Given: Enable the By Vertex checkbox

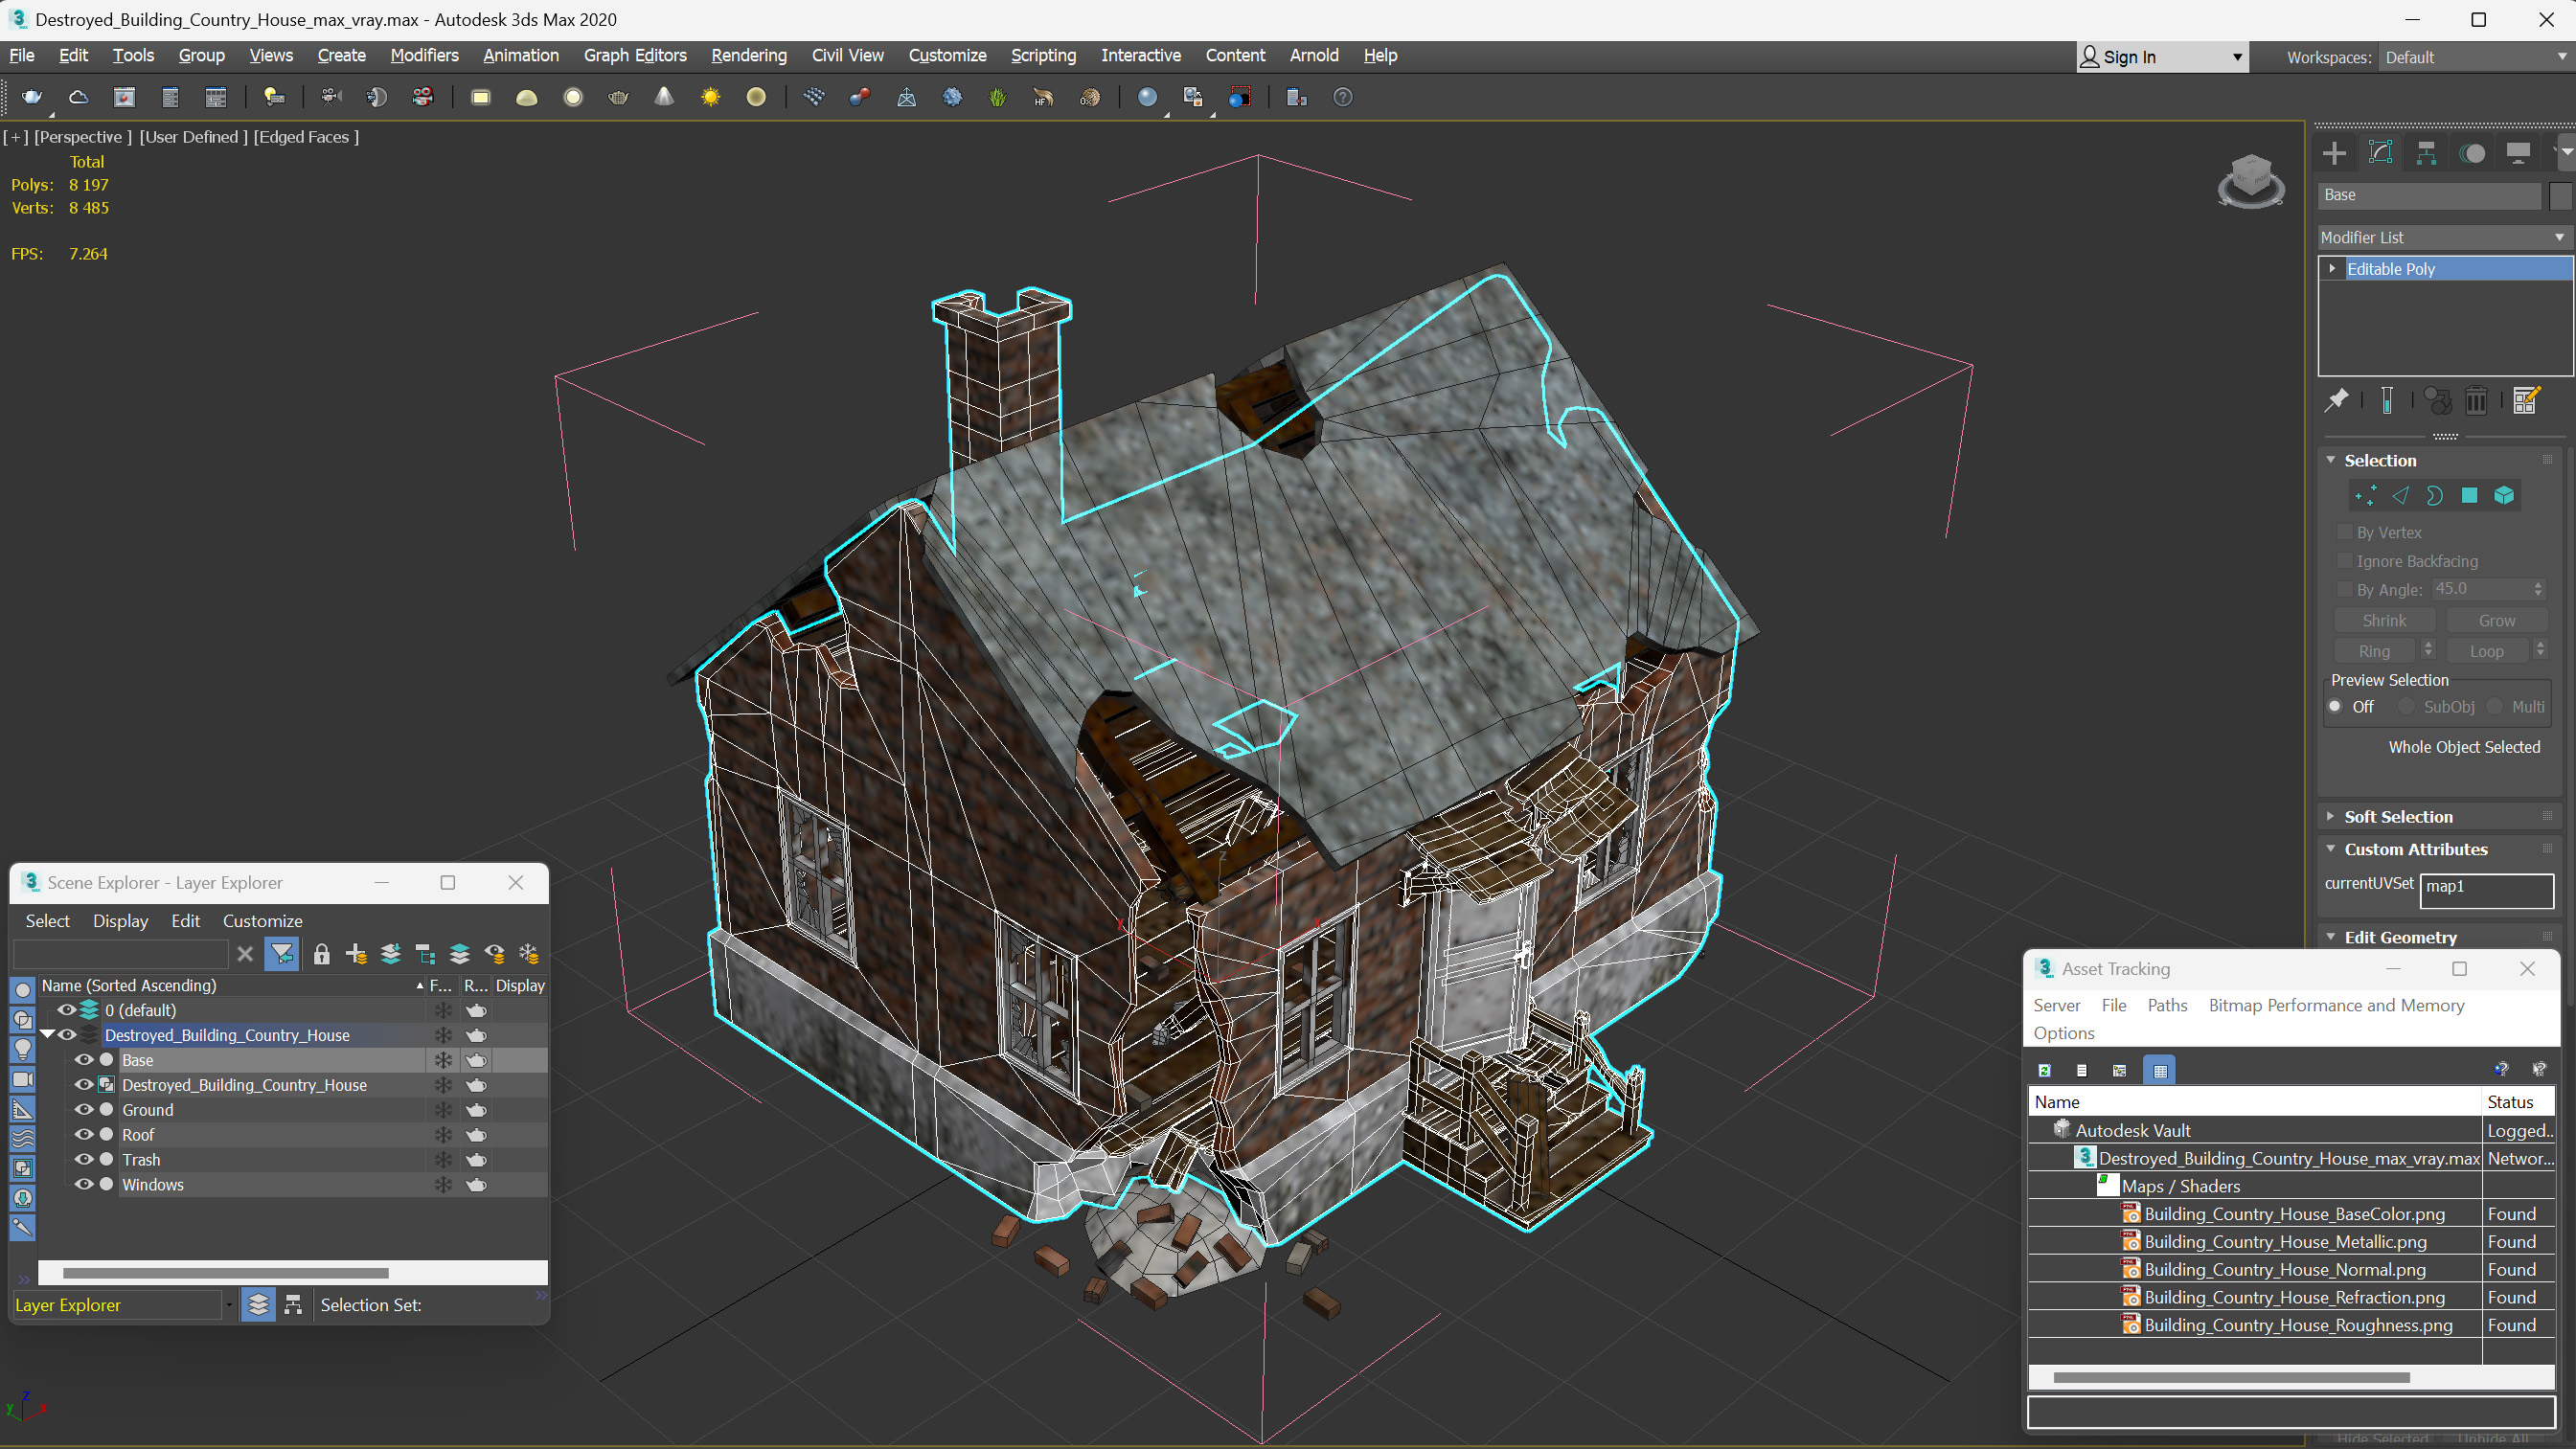Looking at the screenshot, I should click(2344, 532).
